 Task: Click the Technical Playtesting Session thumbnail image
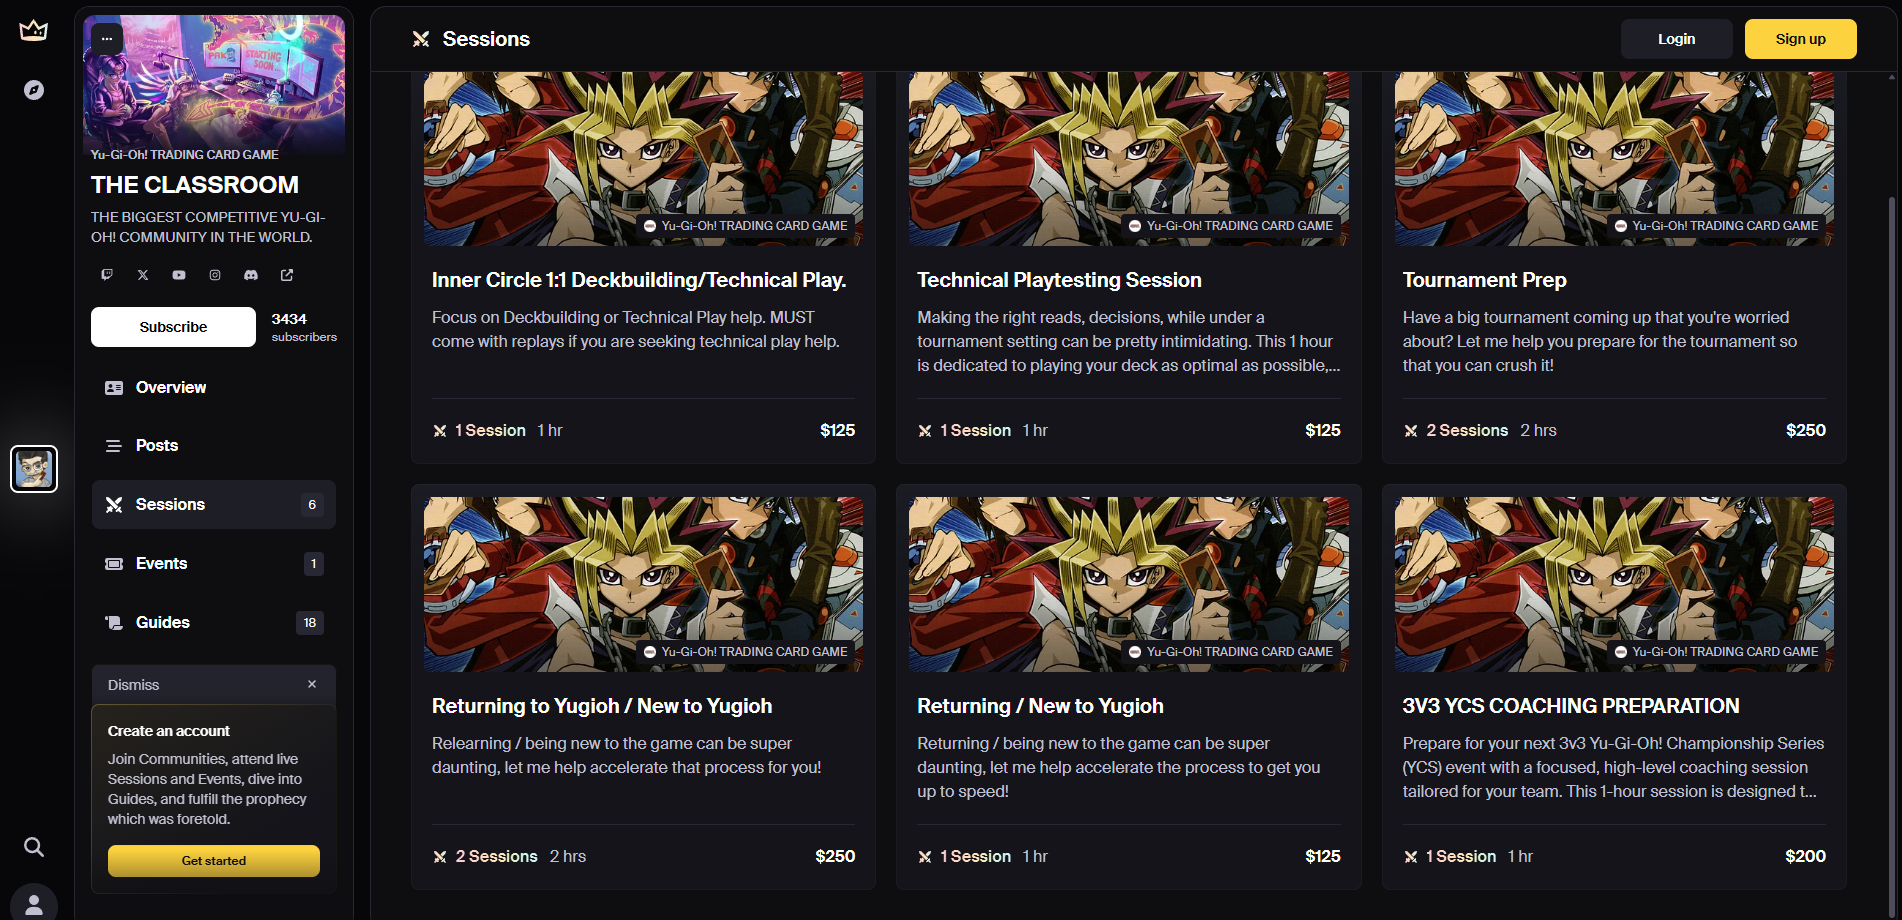click(1129, 158)
